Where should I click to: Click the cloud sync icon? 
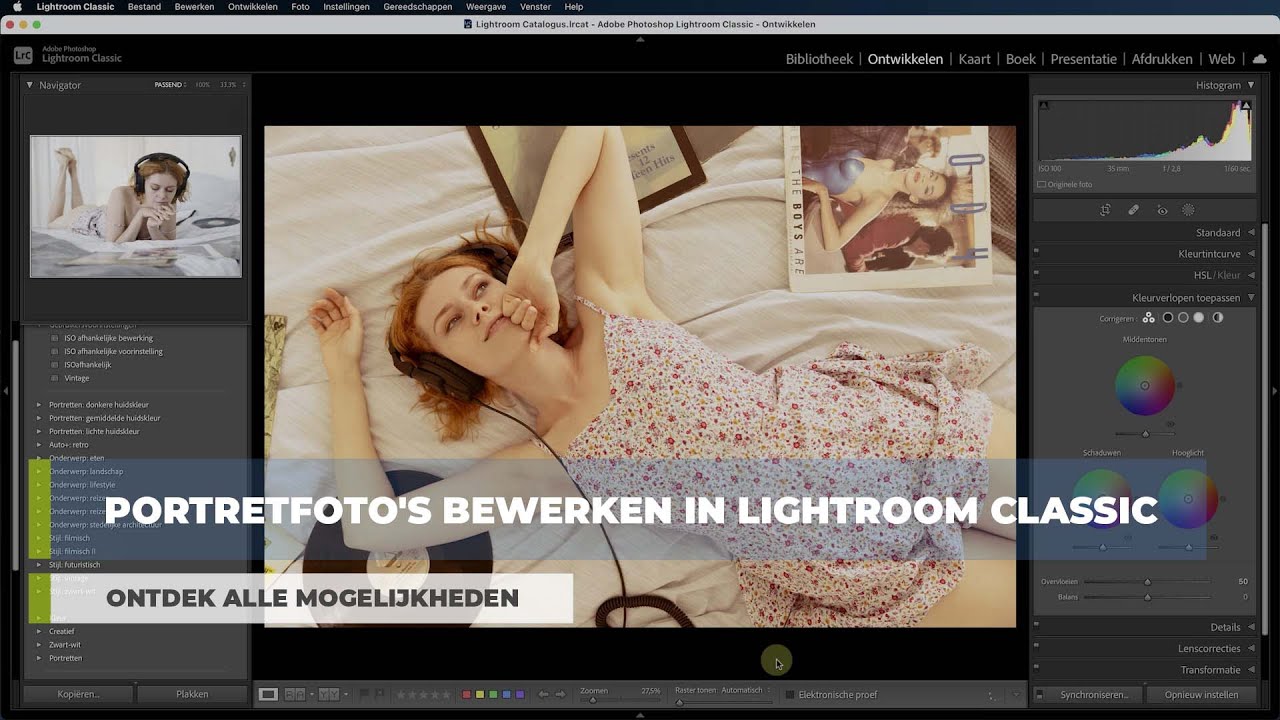point(1260,59)
